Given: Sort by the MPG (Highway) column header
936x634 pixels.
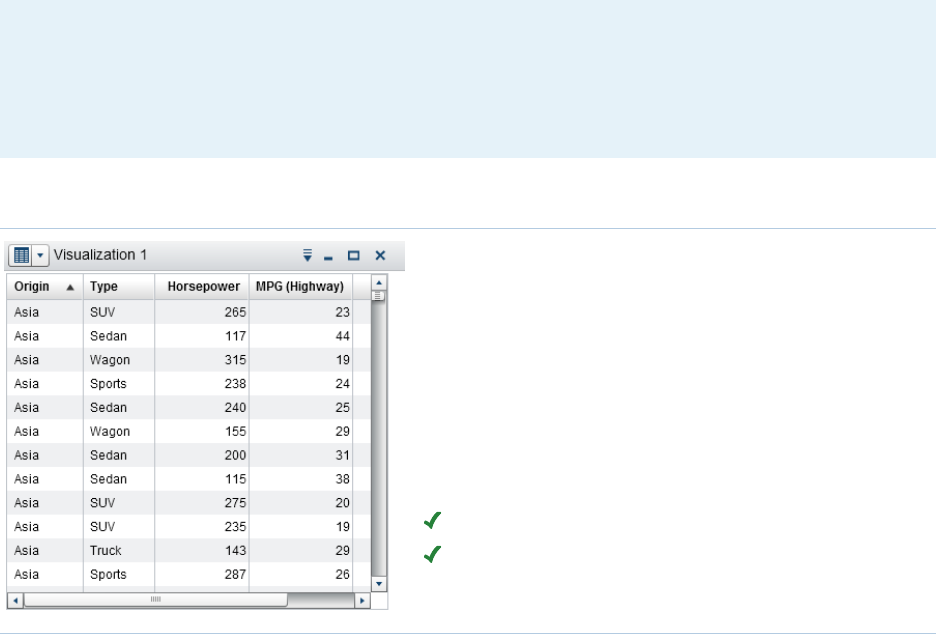Looking at the screenshot, I should (301, 287).
